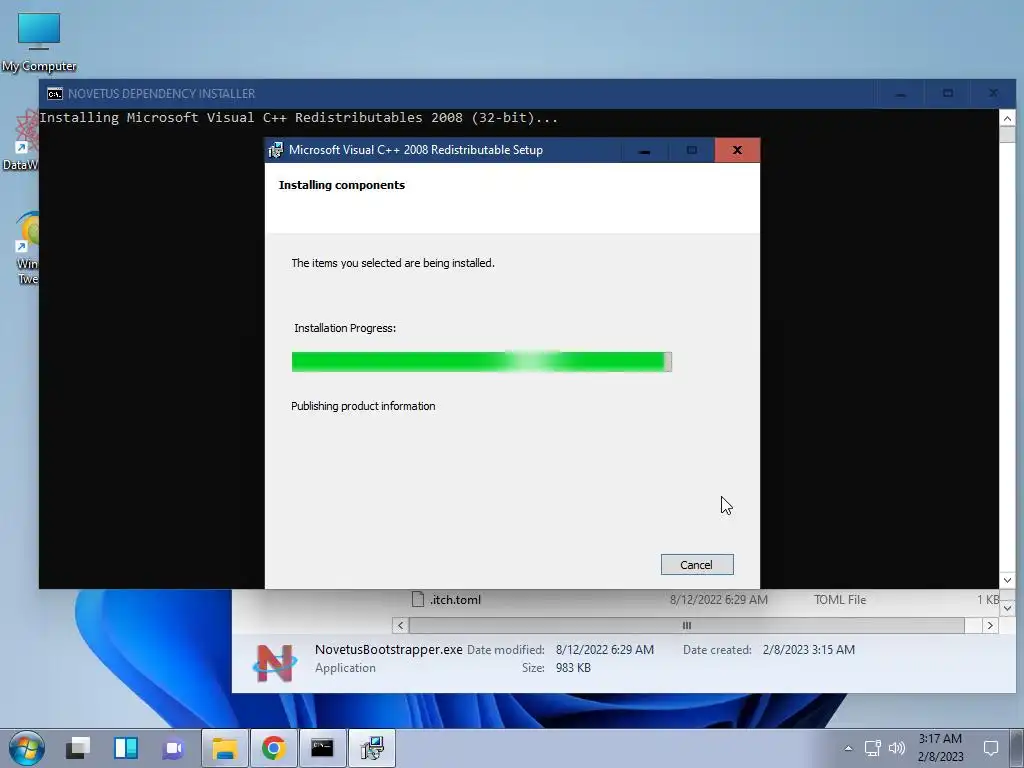
Task: Open My Computer desktop icon
Action: click(x=39, y=41)
